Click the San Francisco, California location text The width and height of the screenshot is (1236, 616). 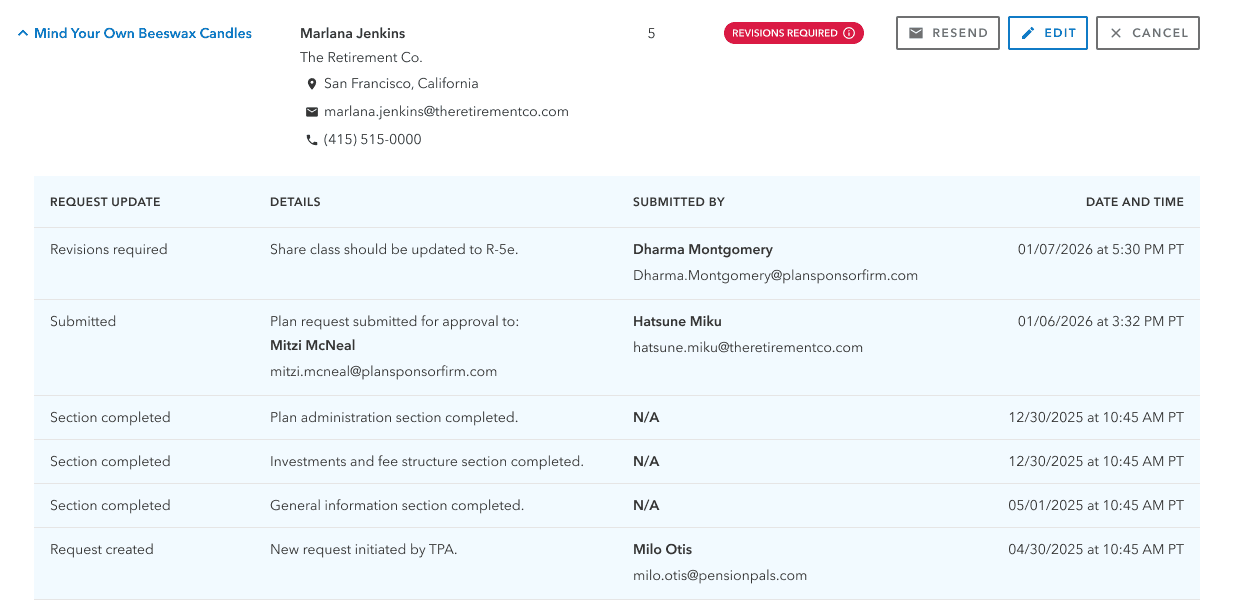click(401, 84)
